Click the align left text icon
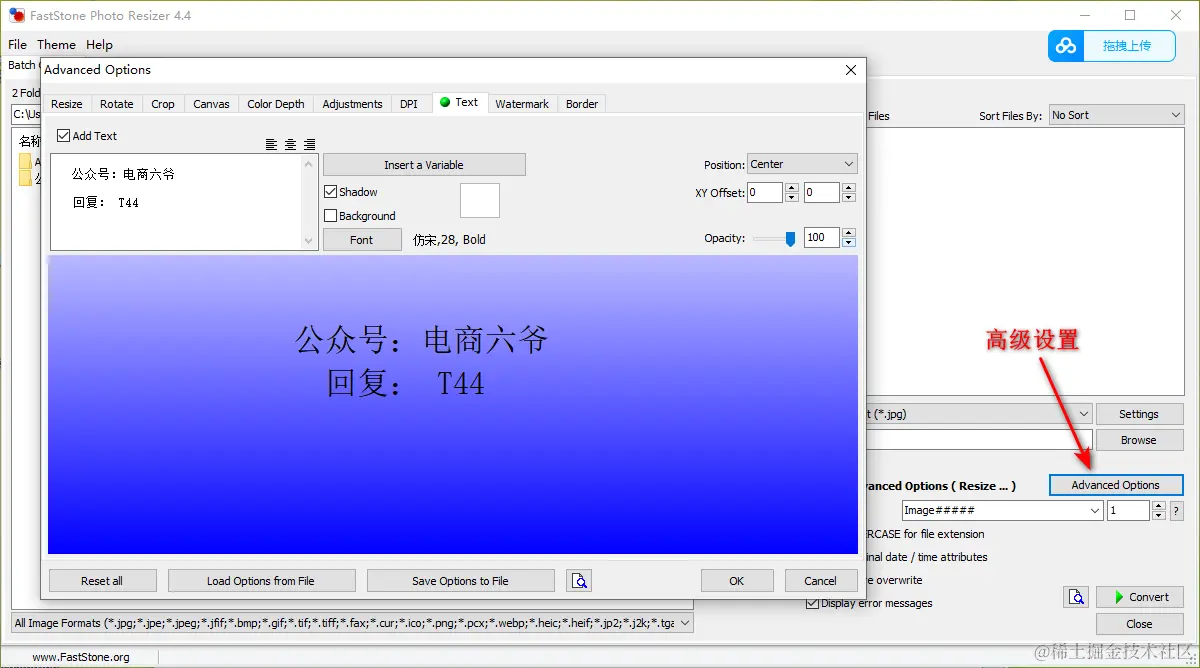 click(271, 144)
